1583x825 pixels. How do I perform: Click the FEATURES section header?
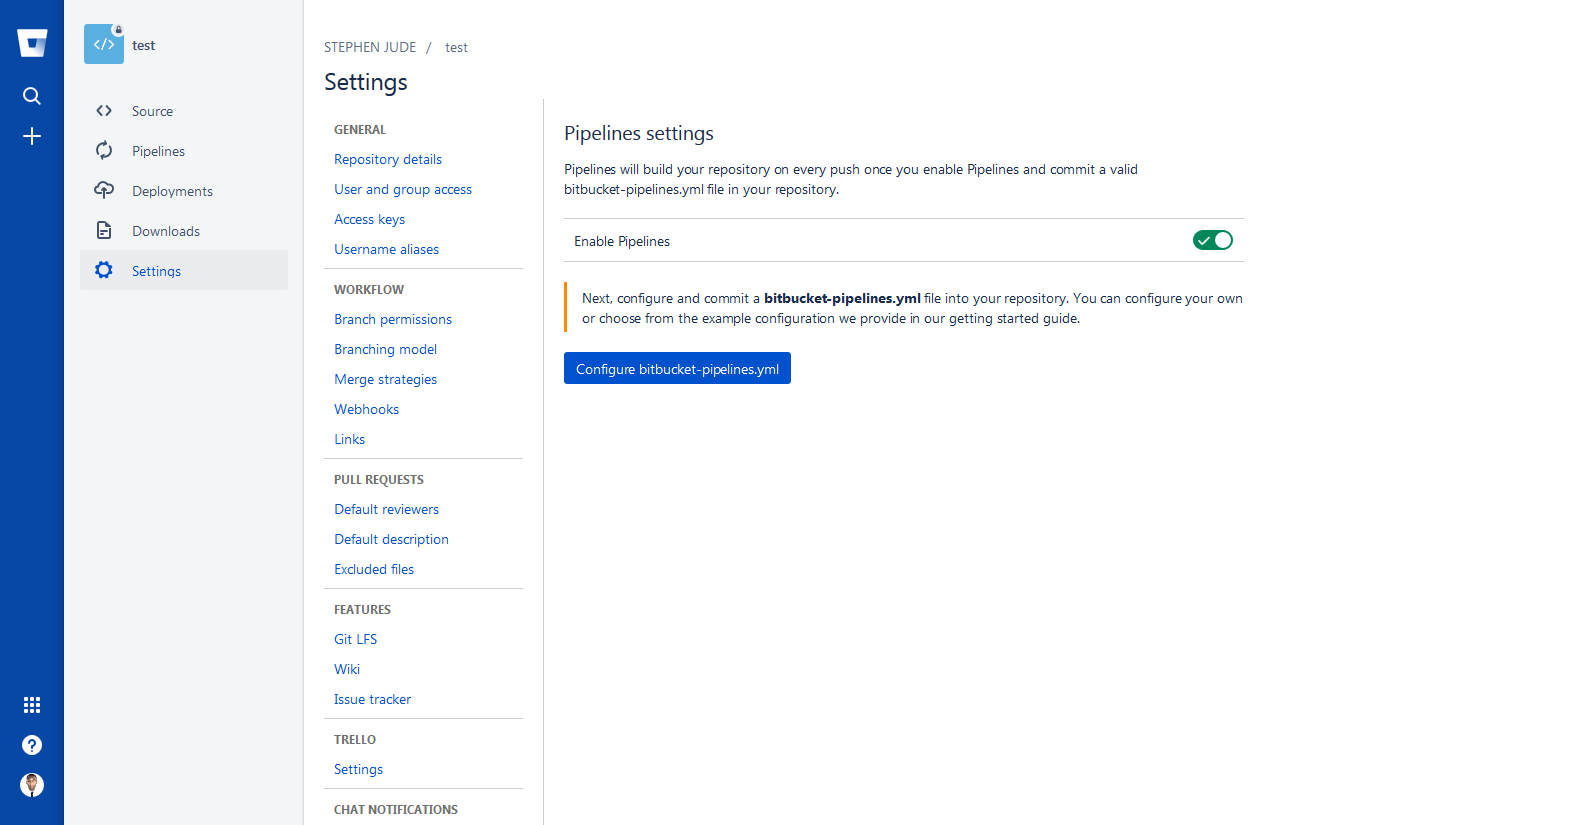[x=362, y=609]
